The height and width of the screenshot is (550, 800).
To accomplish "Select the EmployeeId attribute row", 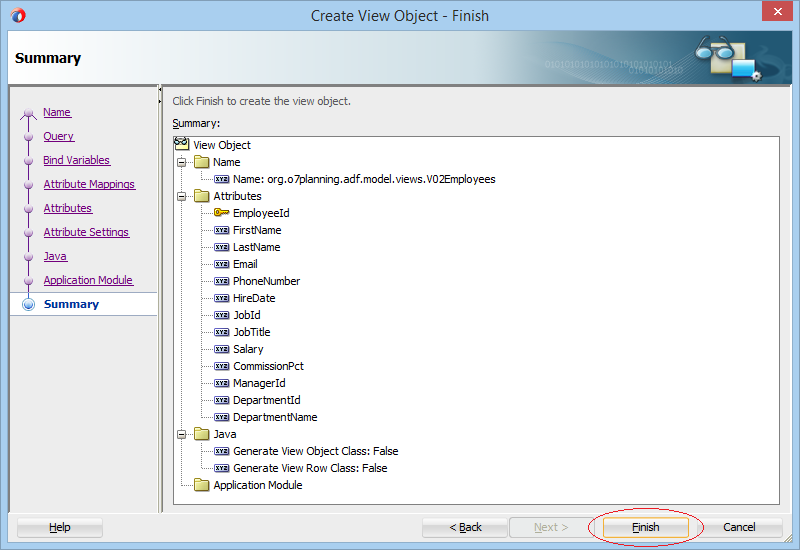I will click(261, 213).
